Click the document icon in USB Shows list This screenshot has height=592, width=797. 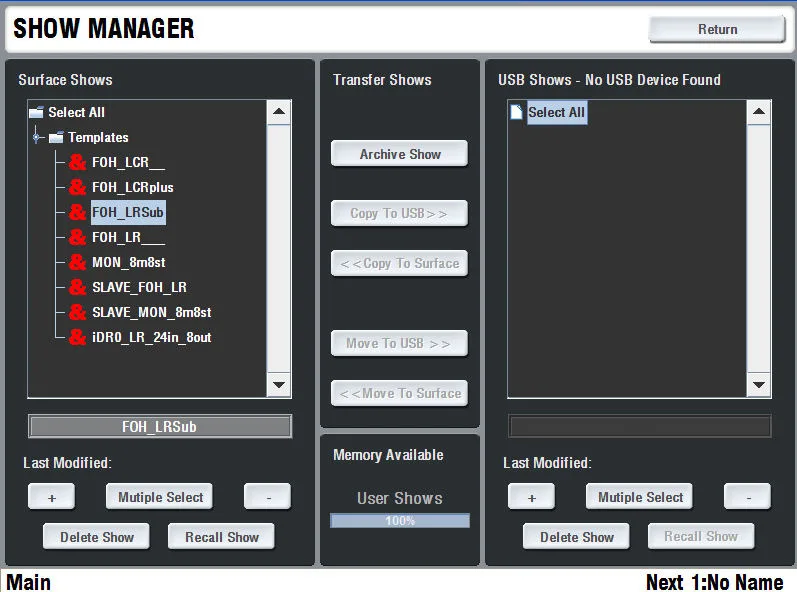coord(516,112)
